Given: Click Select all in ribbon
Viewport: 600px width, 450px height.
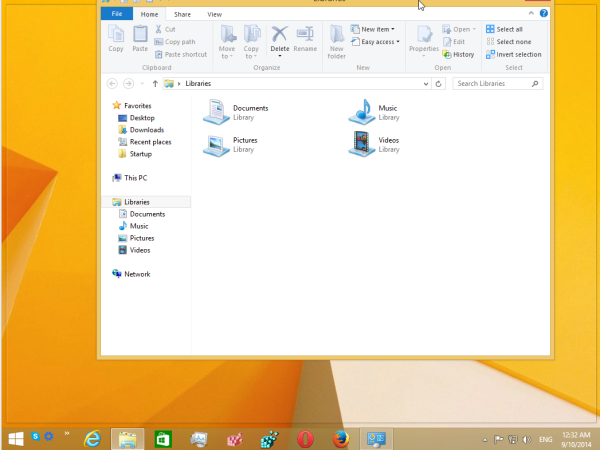Looking at the screenshot, I should point(504,29).
